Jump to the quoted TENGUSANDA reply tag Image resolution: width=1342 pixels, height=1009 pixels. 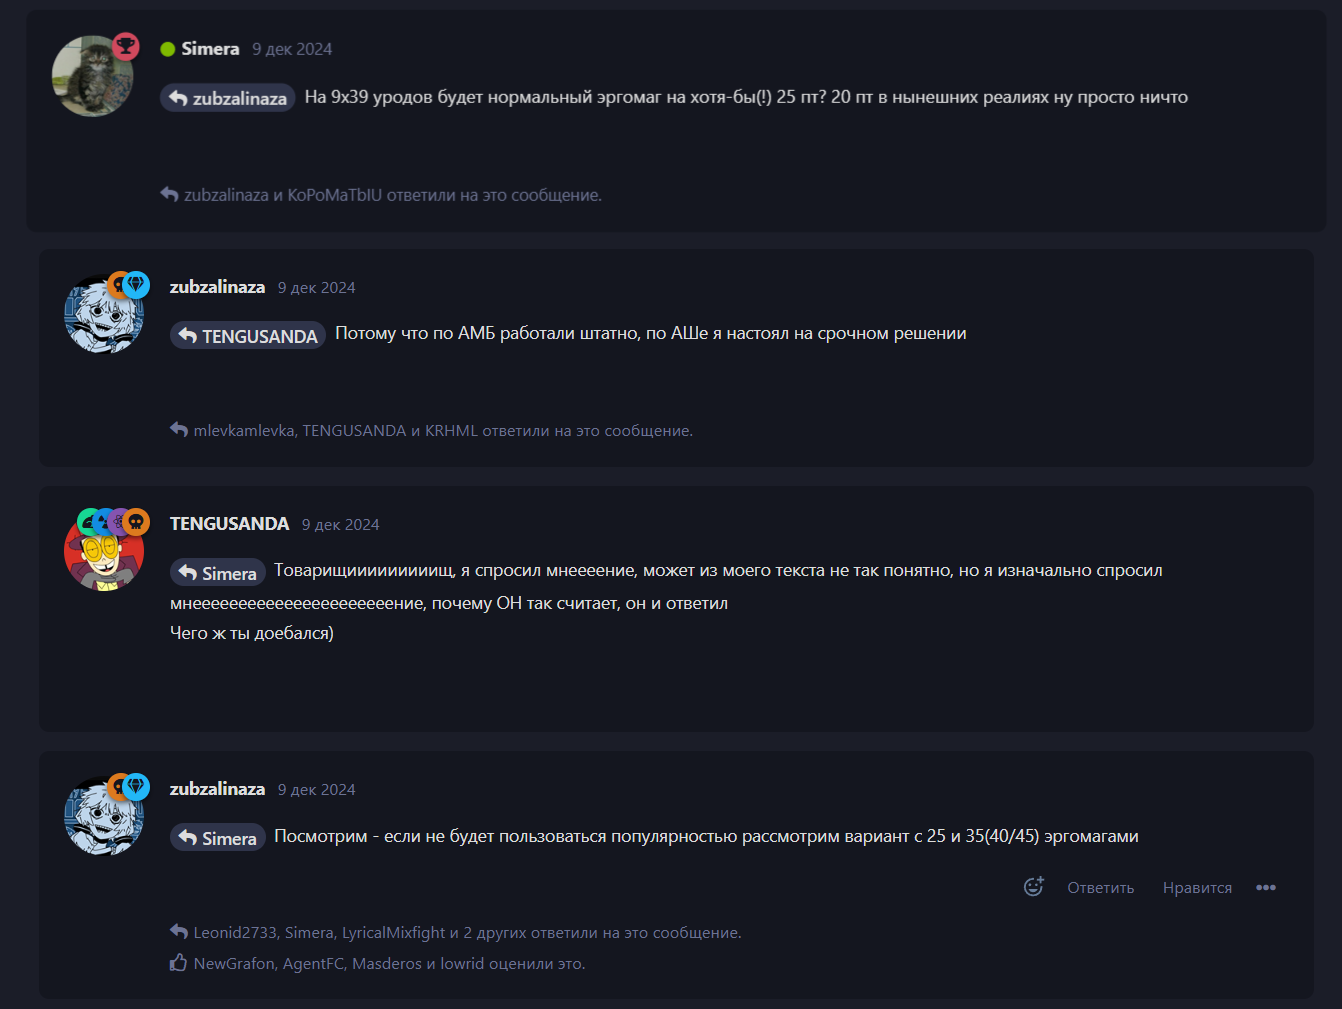tap(248, 335)
